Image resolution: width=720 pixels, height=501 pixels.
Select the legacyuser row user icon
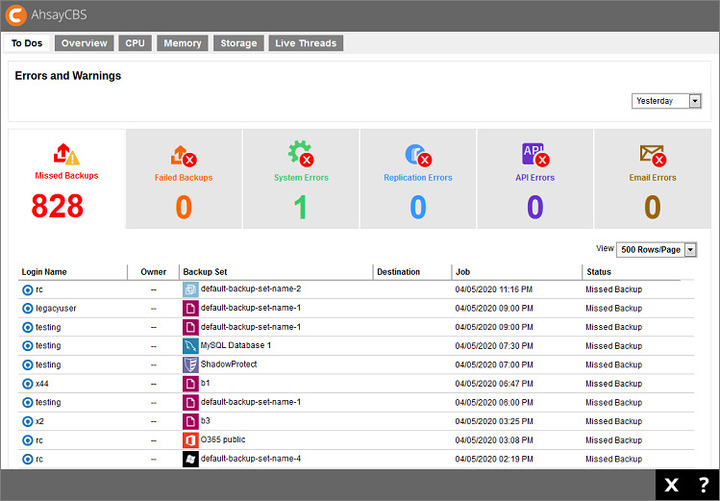tap(27, 308)
